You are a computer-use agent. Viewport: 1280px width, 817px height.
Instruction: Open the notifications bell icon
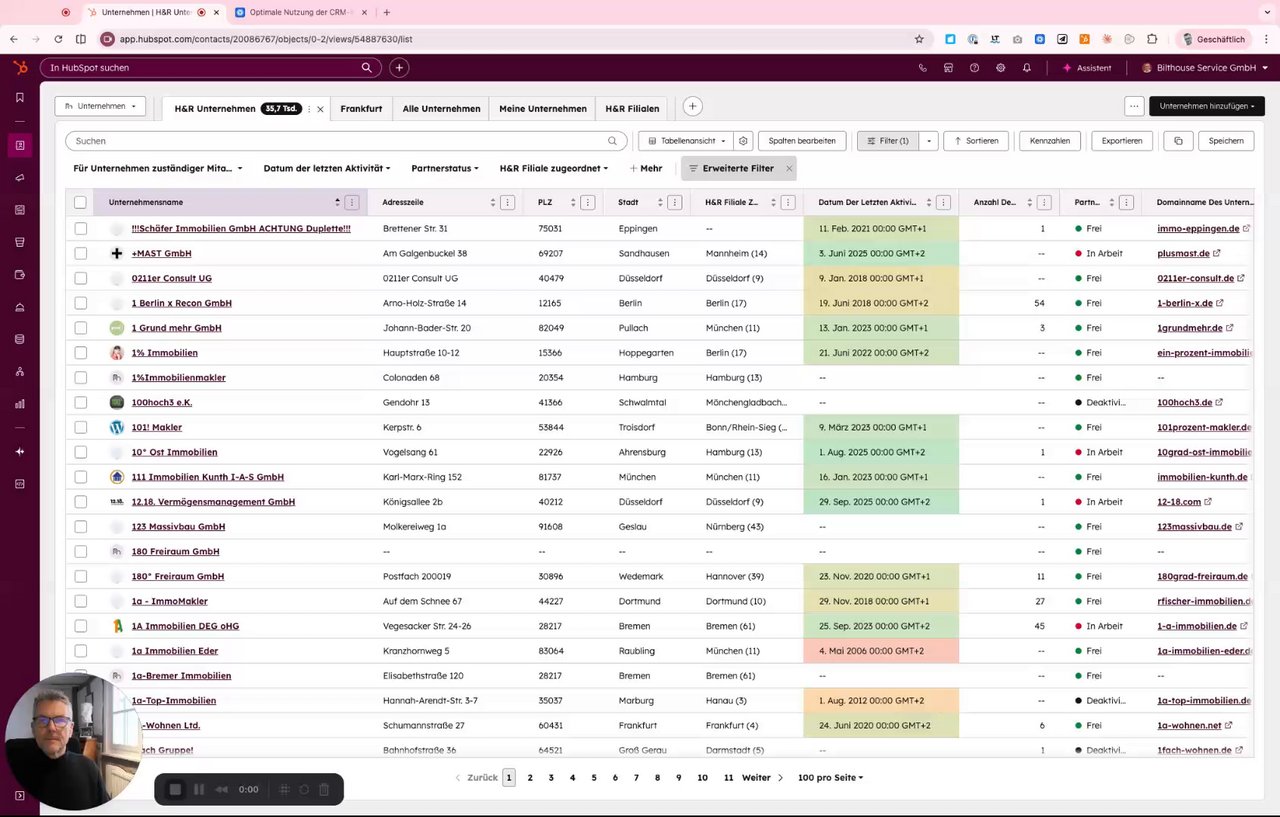click(x=1027, y=68)
